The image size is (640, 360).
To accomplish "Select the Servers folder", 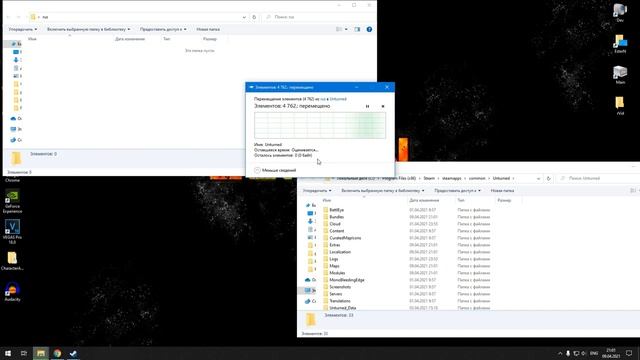I will pyautogui.click(x=336, y=294).
